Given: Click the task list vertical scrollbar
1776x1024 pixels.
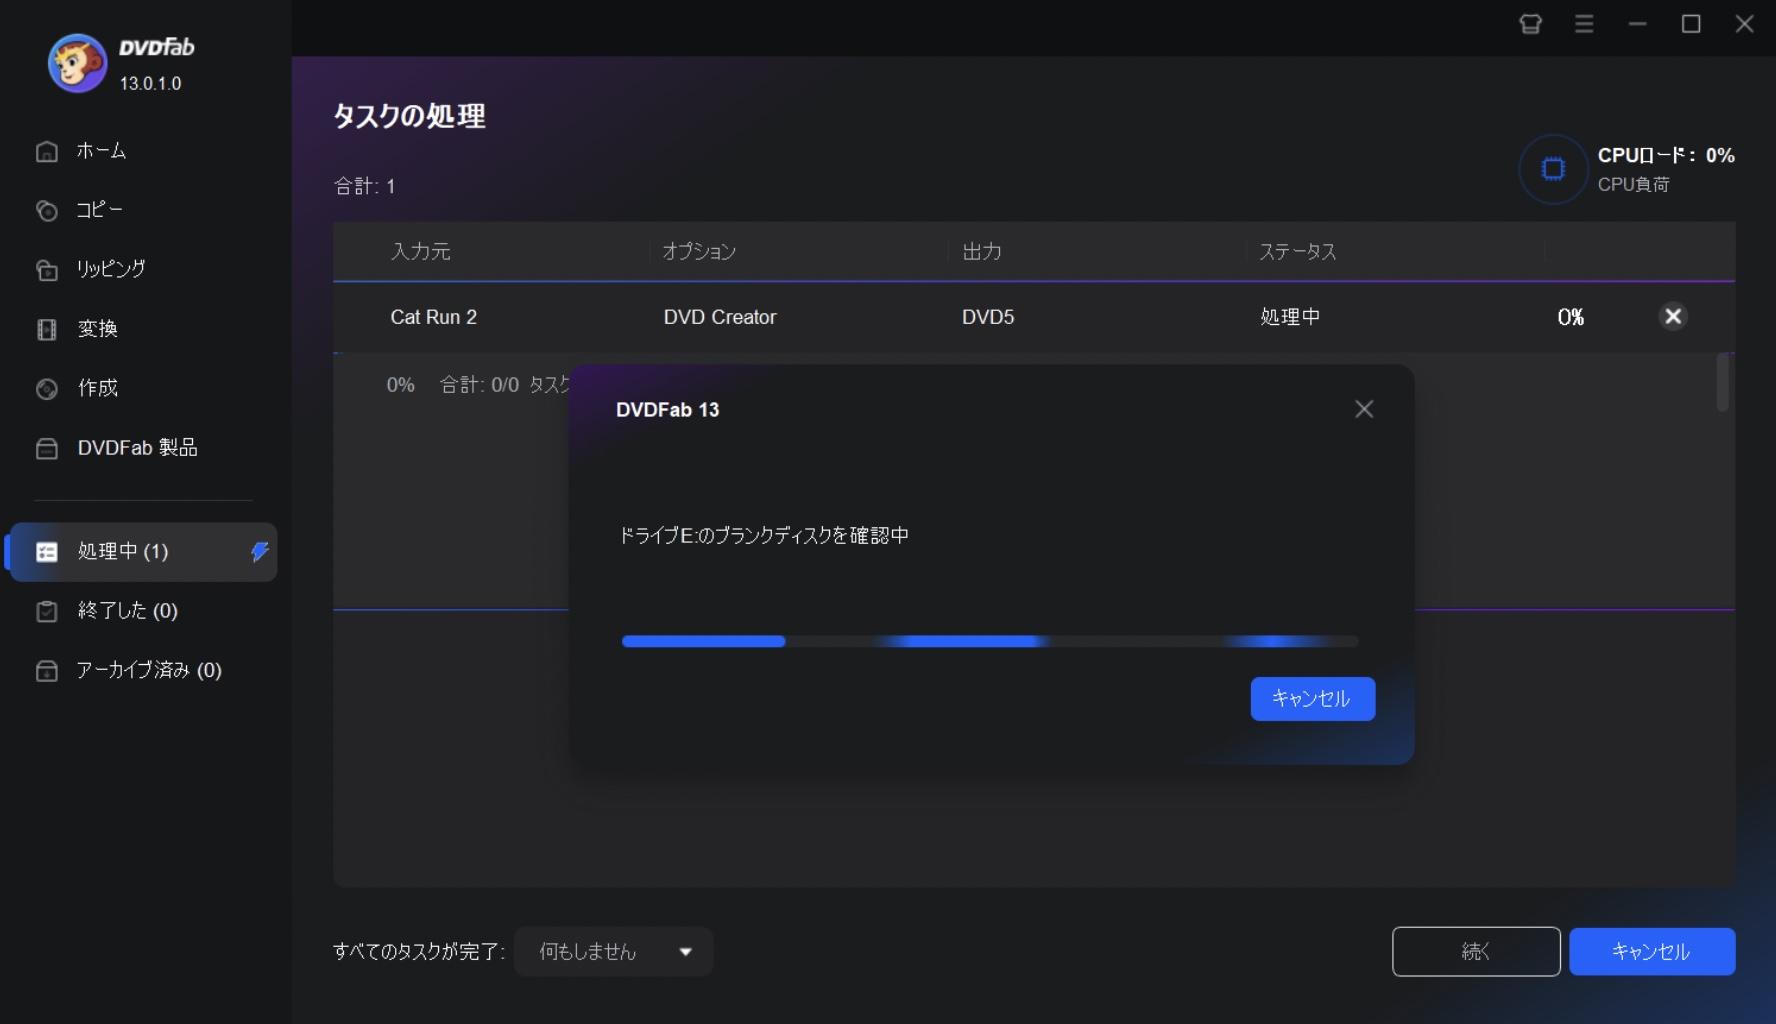Looking at the screenshot, I should (x=1722, y=382).
